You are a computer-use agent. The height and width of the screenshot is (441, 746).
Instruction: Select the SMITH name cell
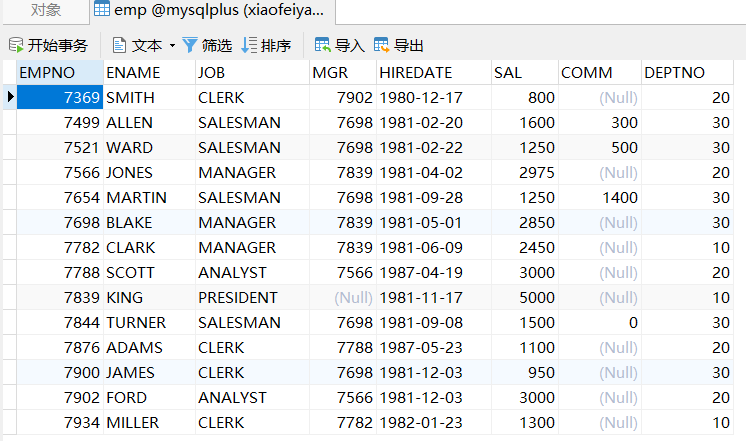click(149, 97)
